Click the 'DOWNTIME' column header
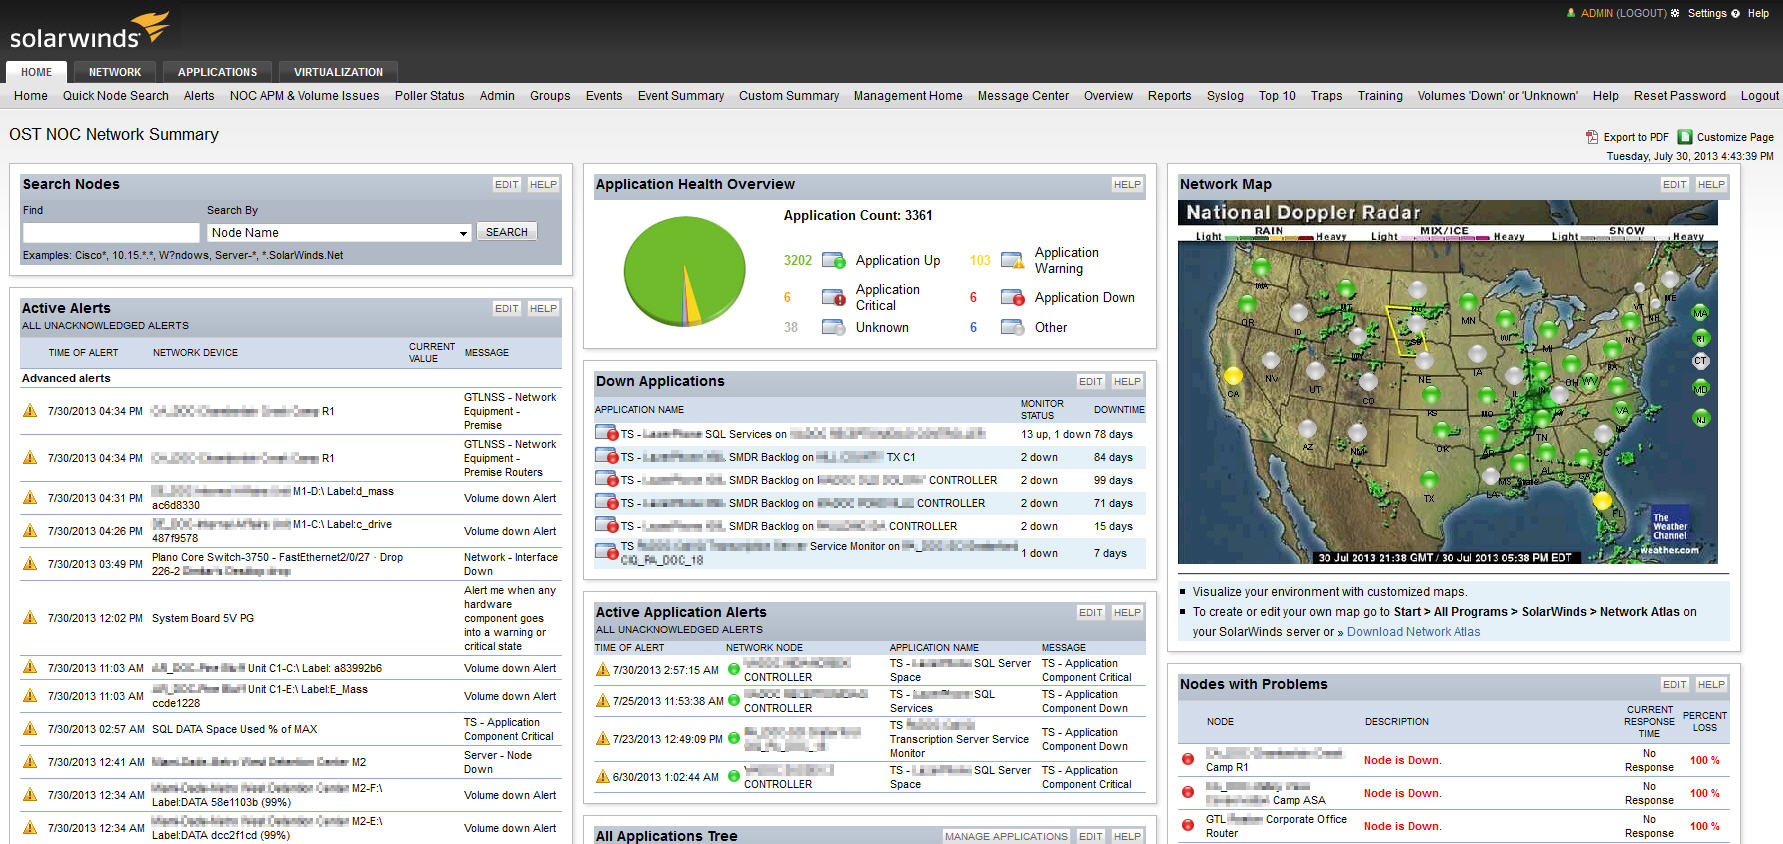This screenshot has height=844, width=1783. pyautogui.click(x=1119, y=410)
